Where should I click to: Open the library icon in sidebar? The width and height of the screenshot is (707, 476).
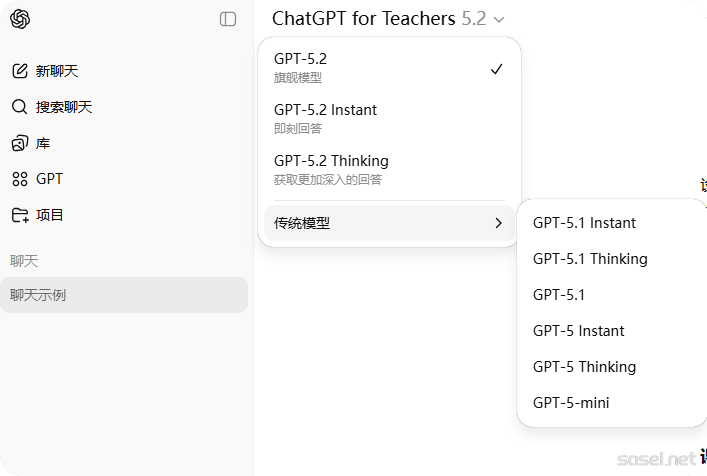tap(20, 143)
